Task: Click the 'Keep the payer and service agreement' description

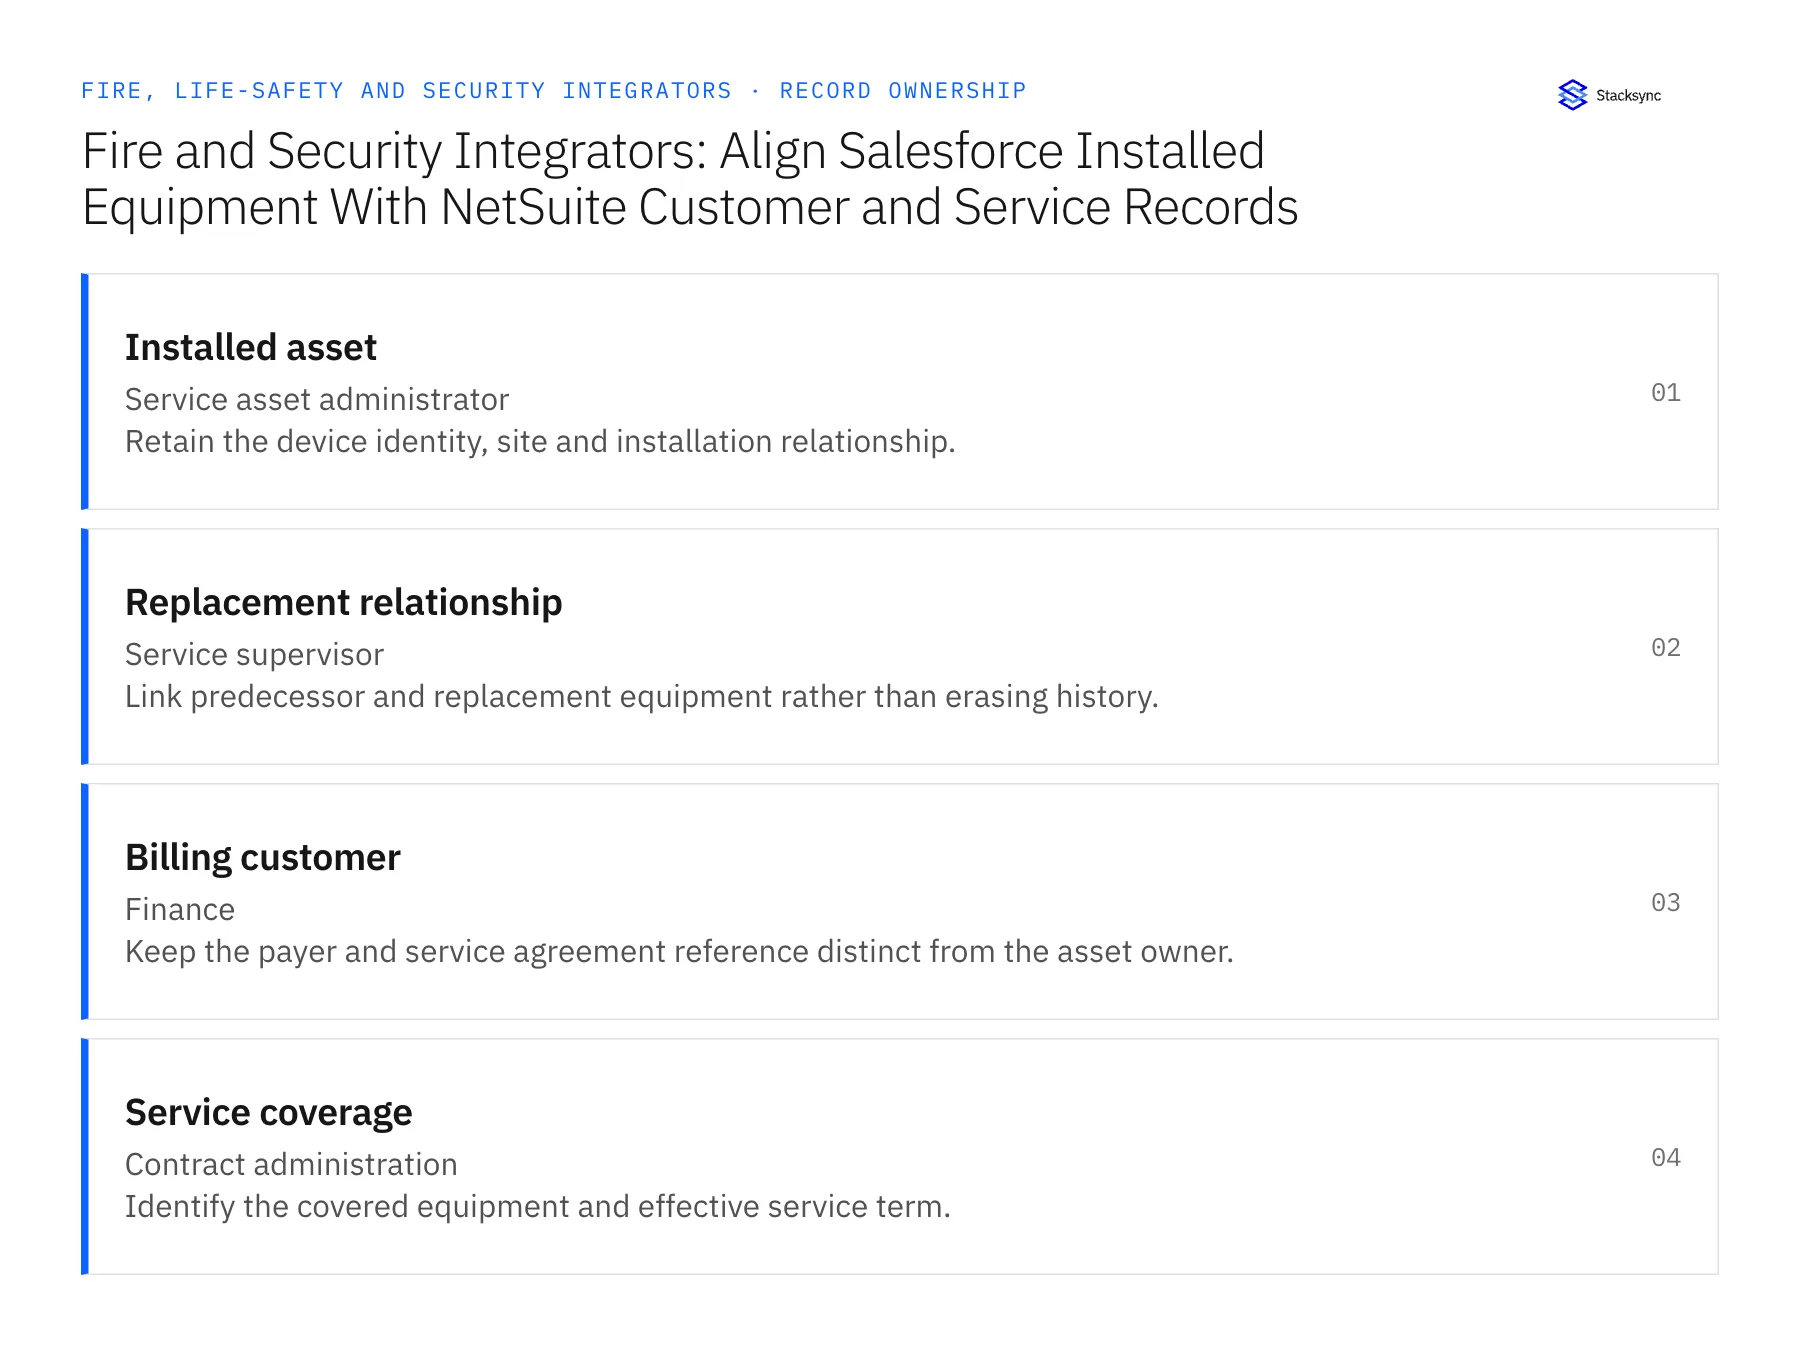Action: tap(679, 951)
